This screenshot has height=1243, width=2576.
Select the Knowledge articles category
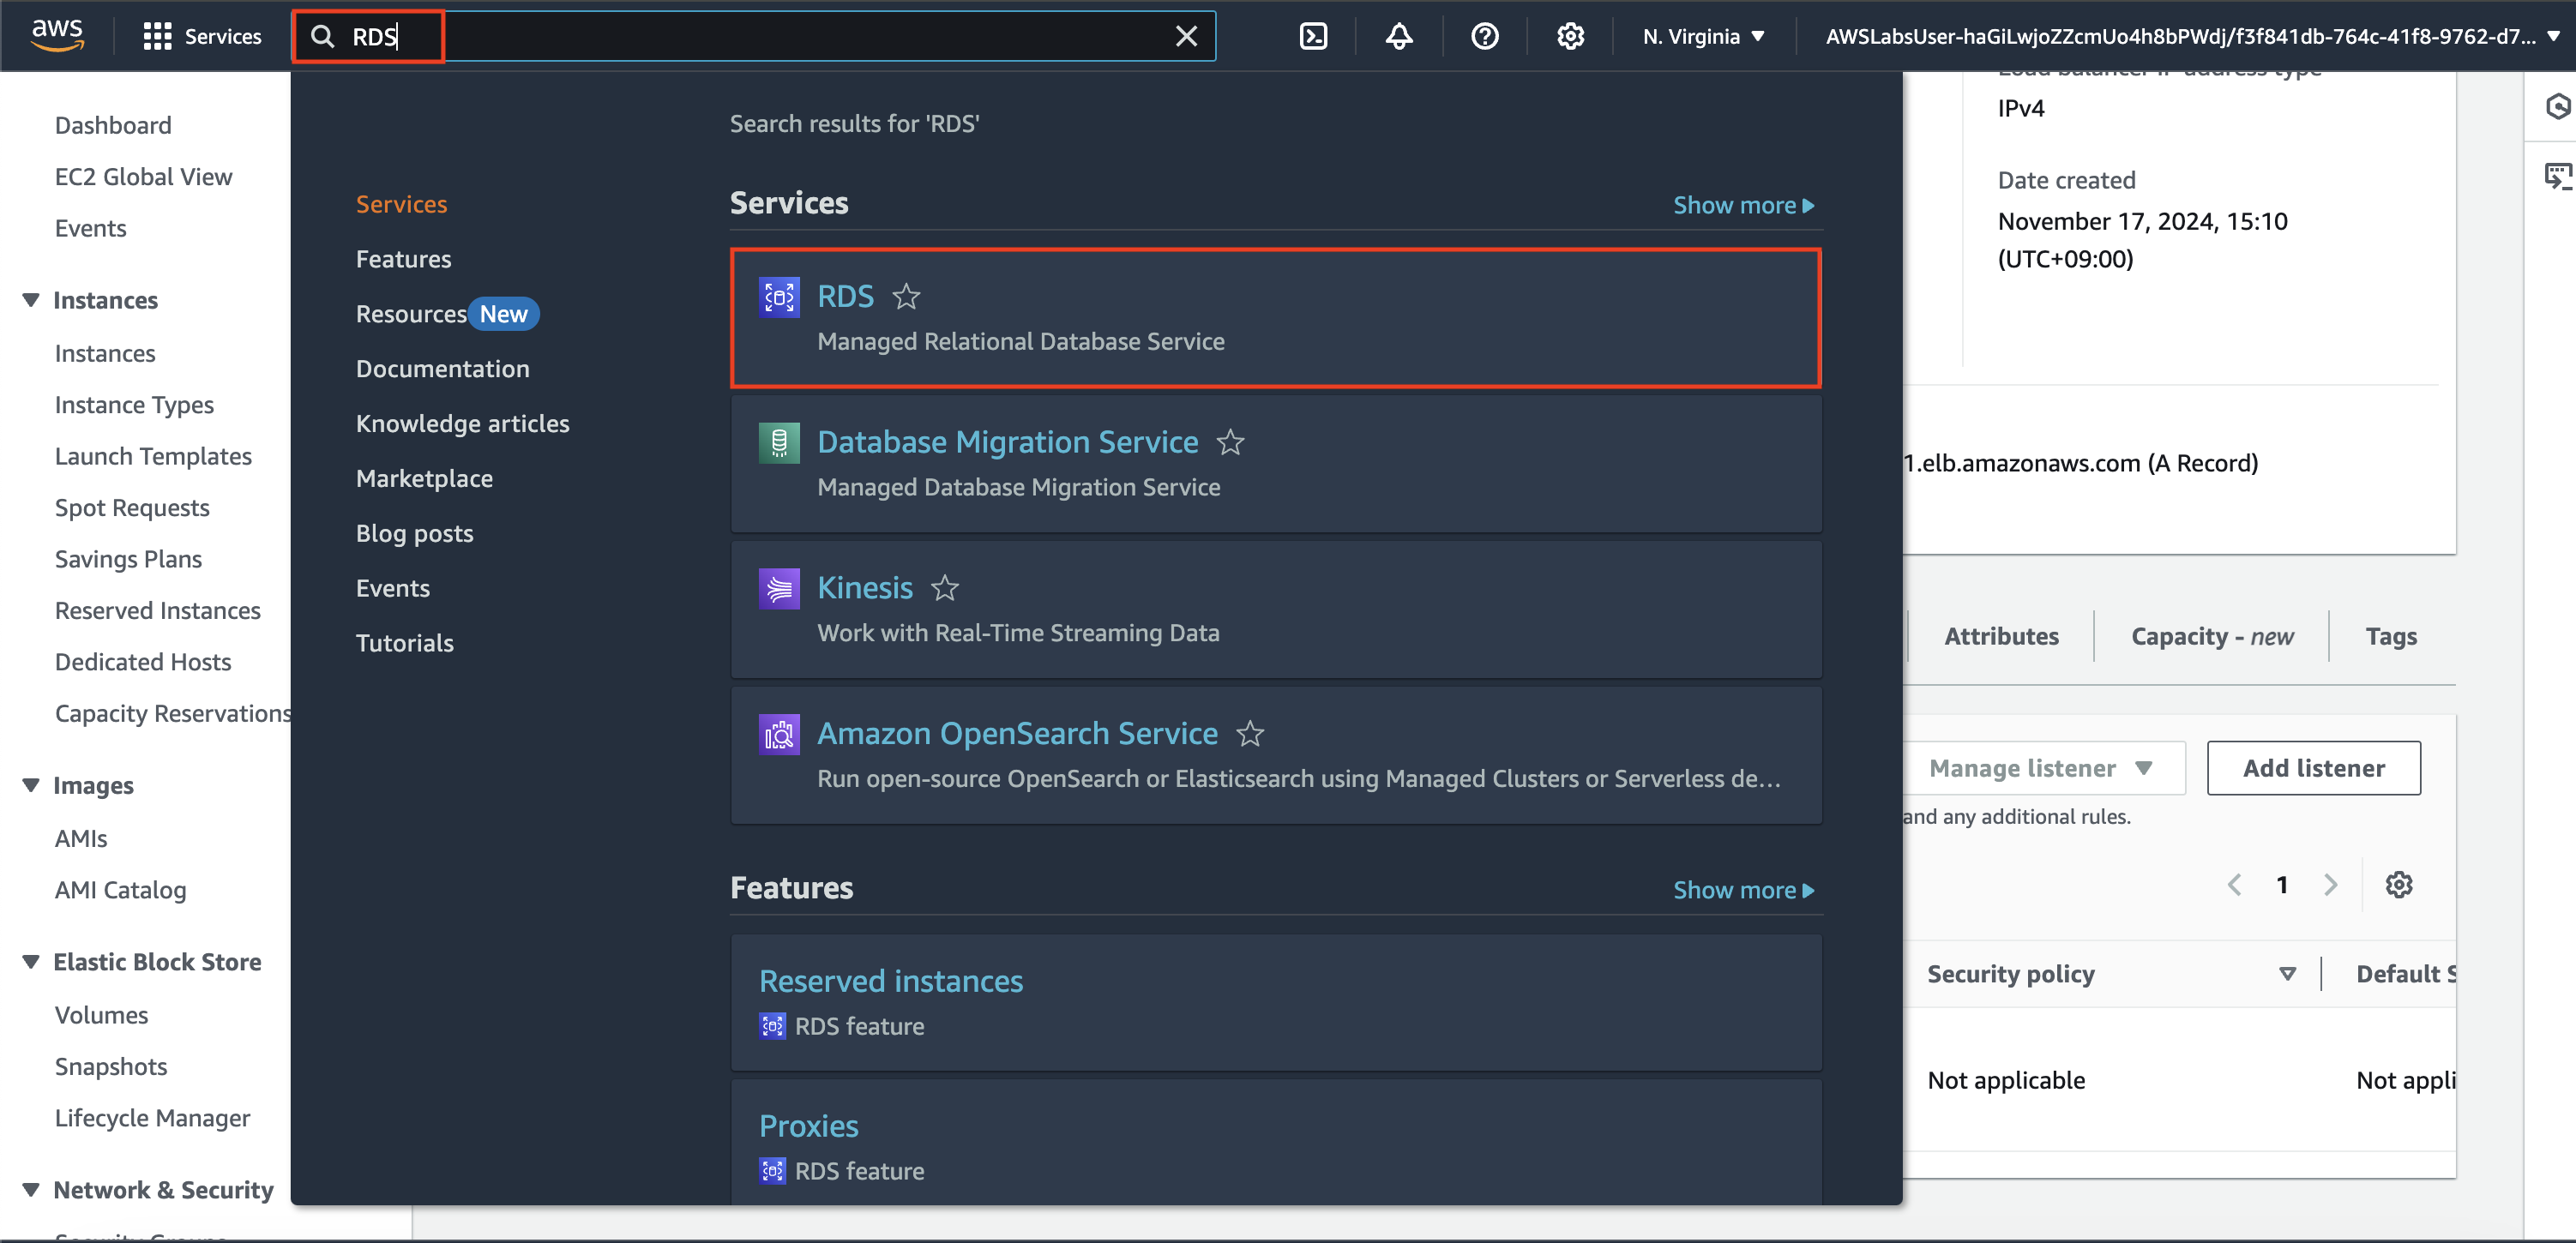tap(462, 424)
